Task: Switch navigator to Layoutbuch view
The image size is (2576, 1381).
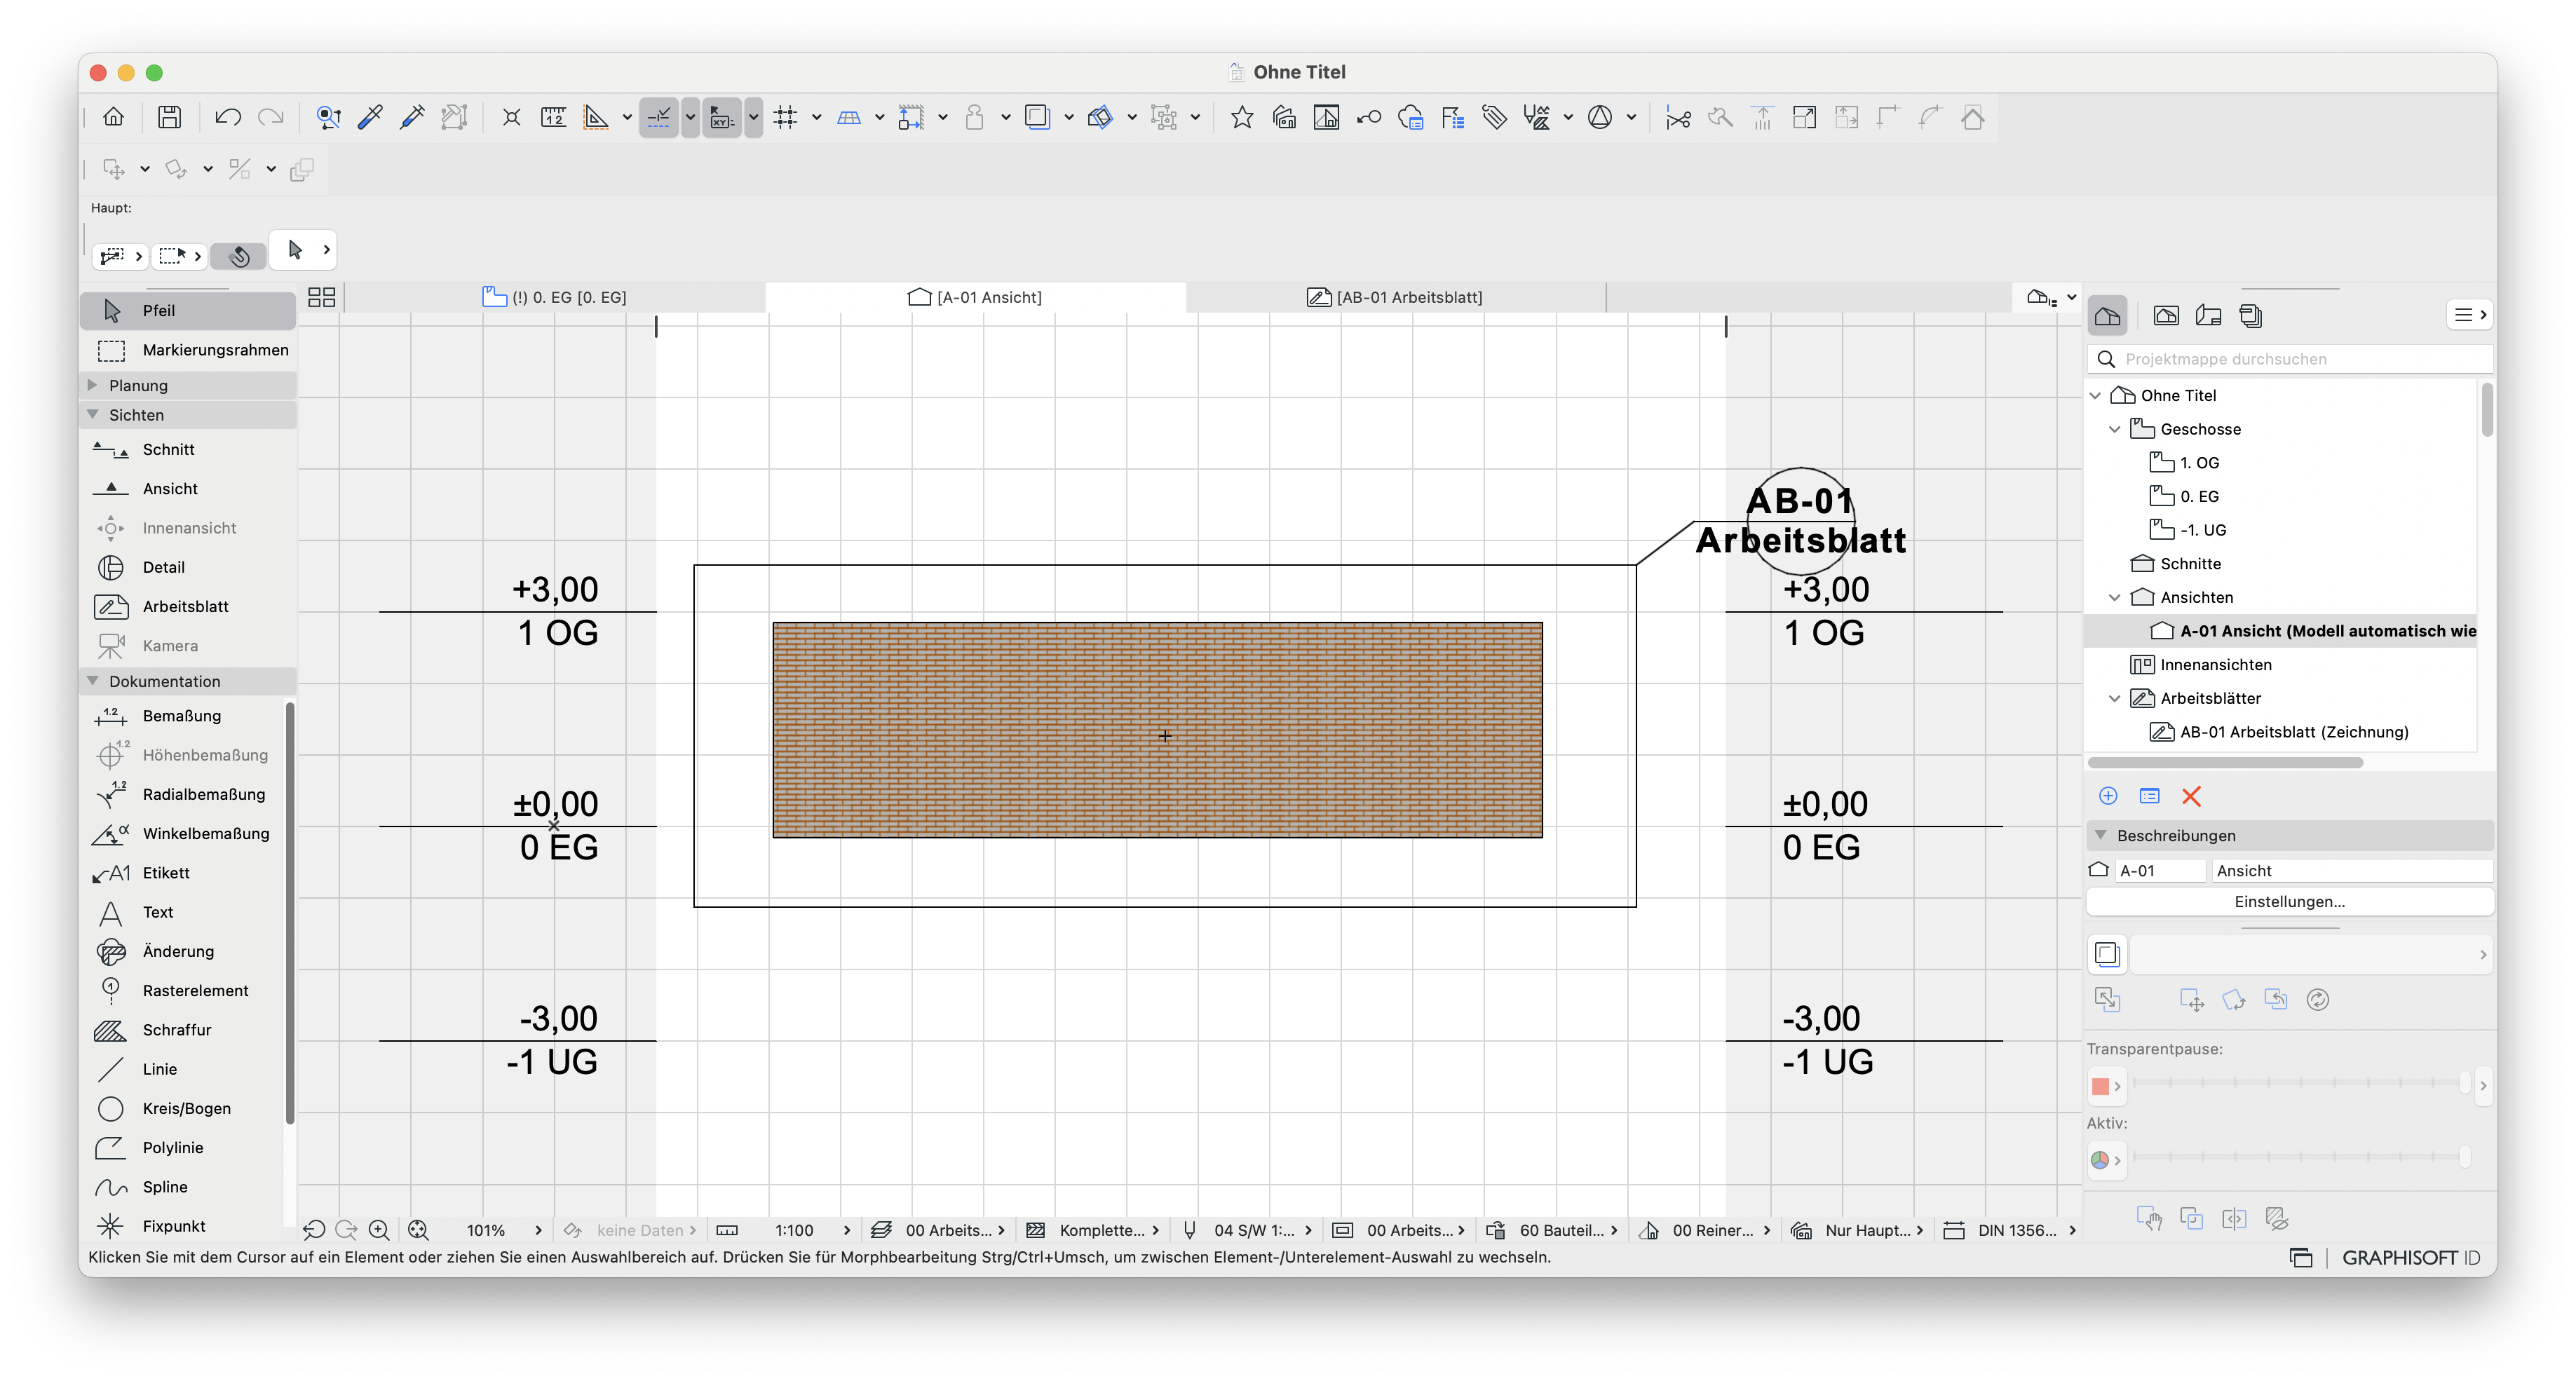Action: pos(2208,316)
